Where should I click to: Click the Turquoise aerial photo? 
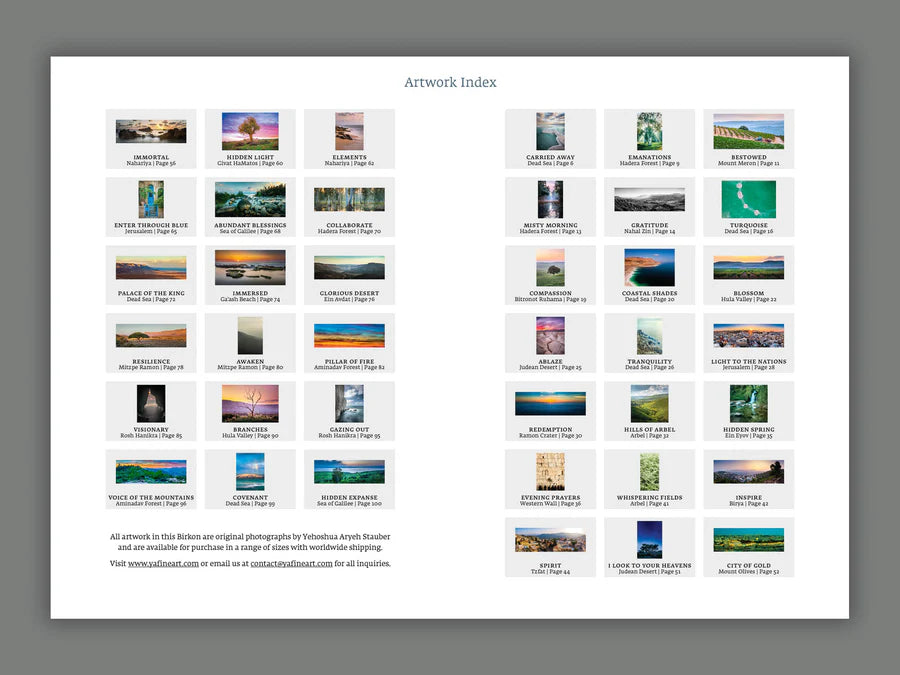(x=748, y=199)
